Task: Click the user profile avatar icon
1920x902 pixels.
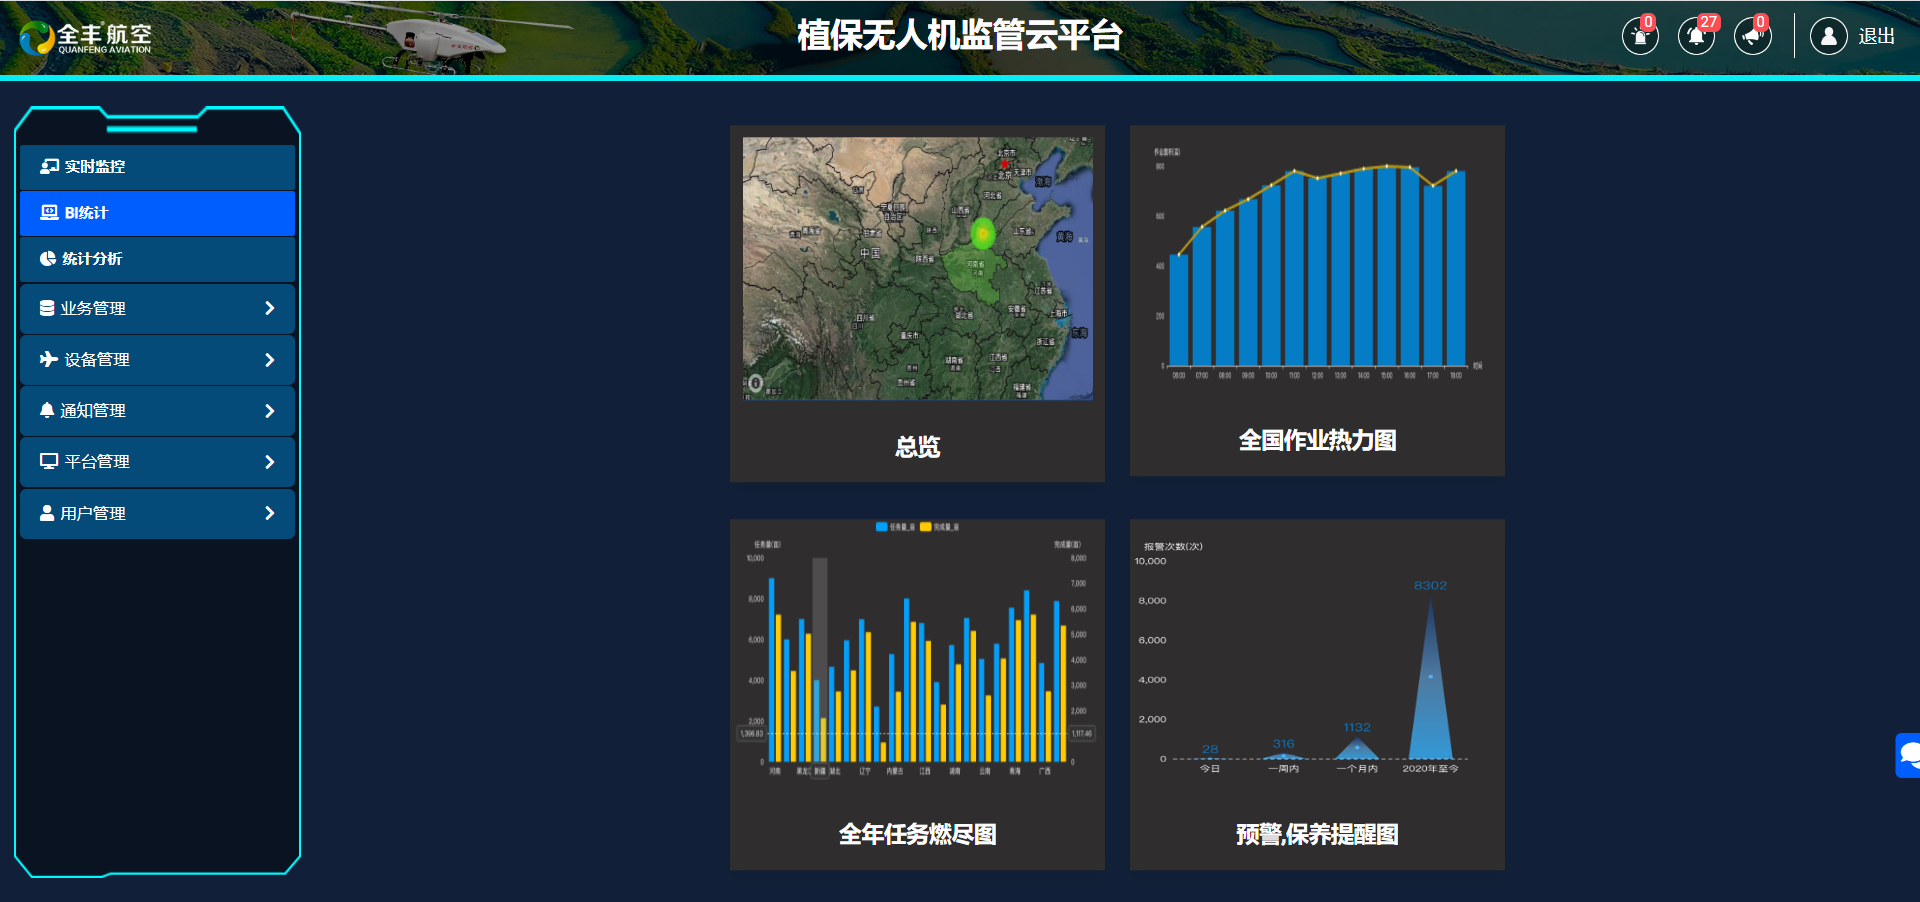Action: (x=1828, y=37)
